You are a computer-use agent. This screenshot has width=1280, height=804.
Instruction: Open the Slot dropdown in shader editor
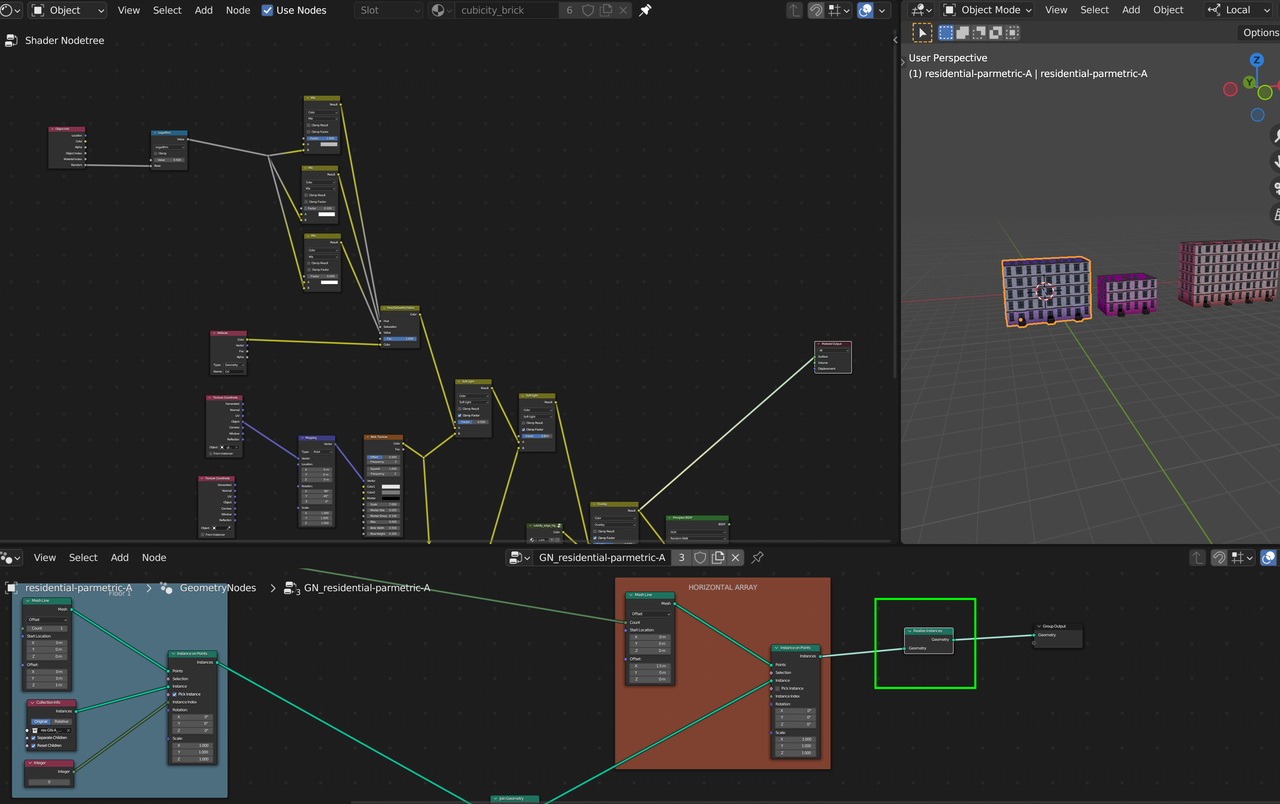coord(389,10)
